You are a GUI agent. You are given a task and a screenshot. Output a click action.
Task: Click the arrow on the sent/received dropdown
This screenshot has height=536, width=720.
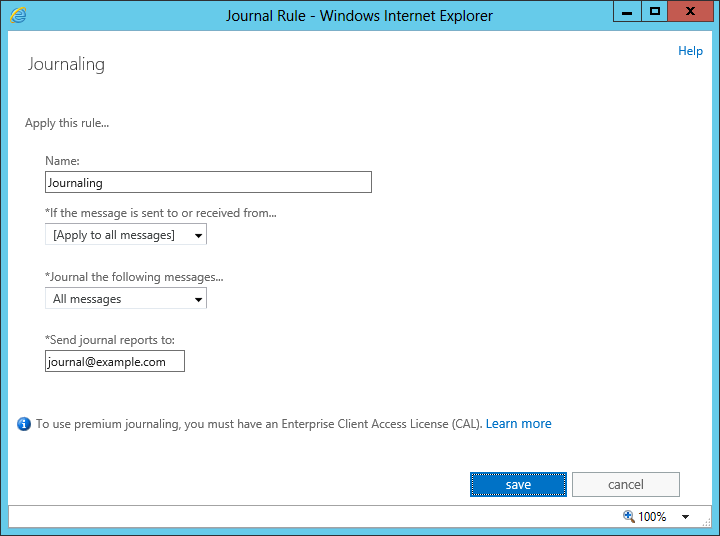pyautogui.click(x=198, y=236)
